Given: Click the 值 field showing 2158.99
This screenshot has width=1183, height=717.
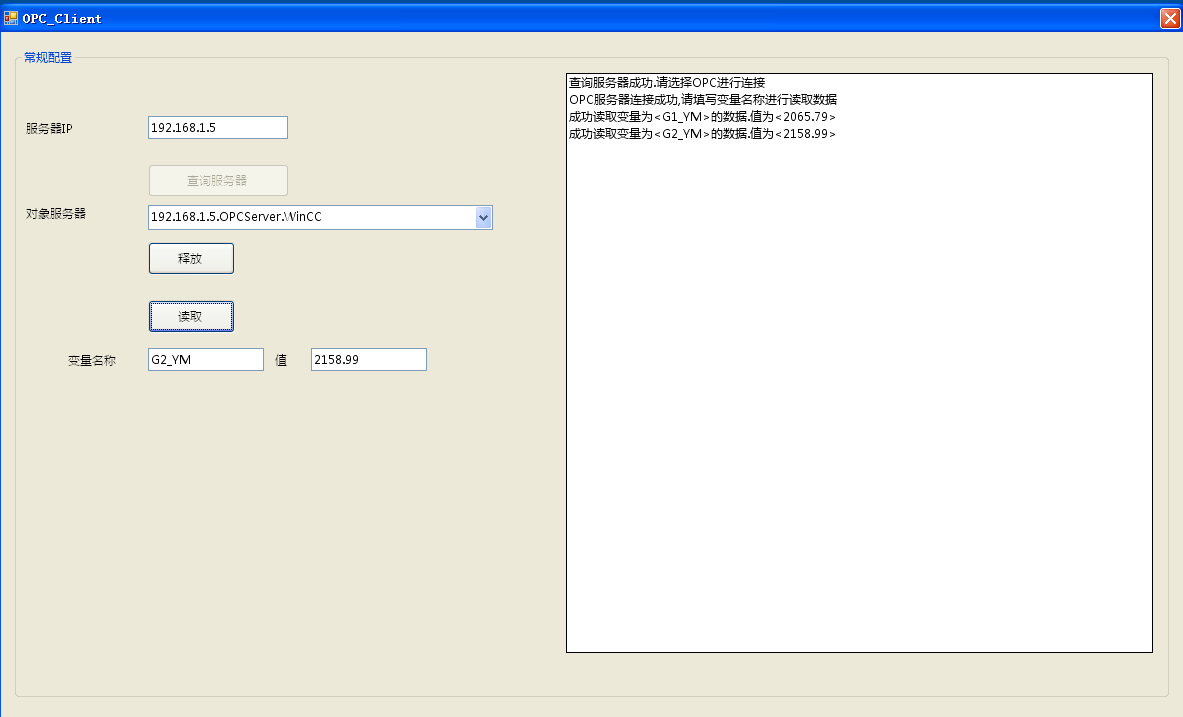Looking at the screenshot, I should tap(369, 359).
